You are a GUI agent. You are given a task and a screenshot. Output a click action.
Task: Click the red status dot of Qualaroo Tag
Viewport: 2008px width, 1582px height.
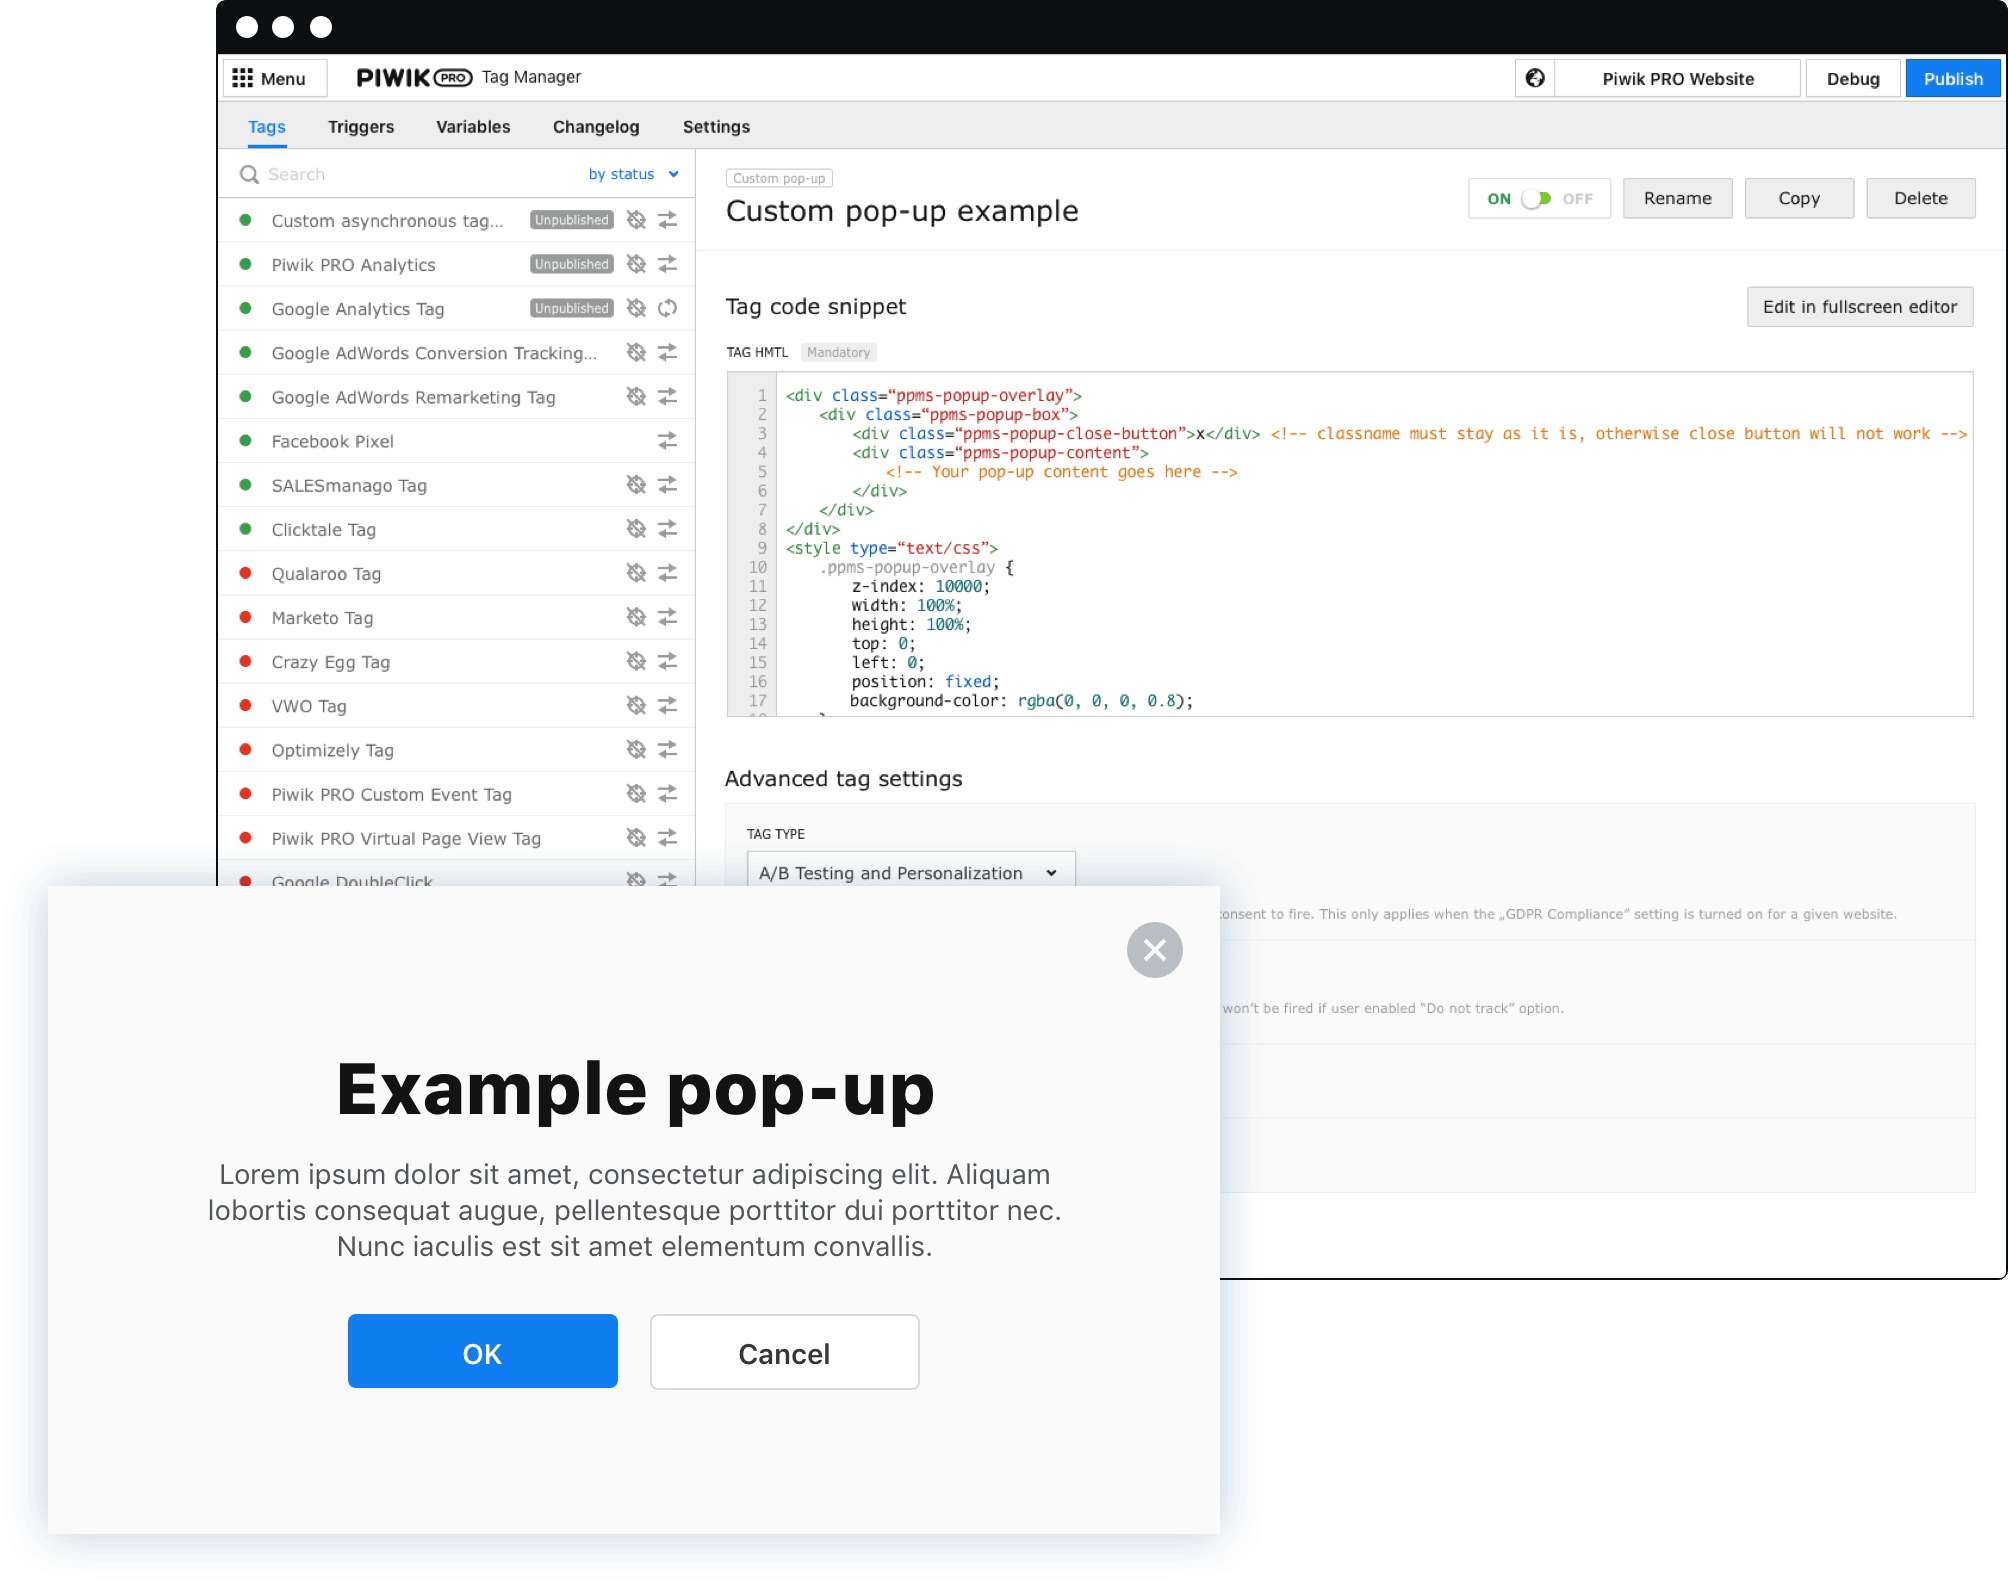[245, 573]
